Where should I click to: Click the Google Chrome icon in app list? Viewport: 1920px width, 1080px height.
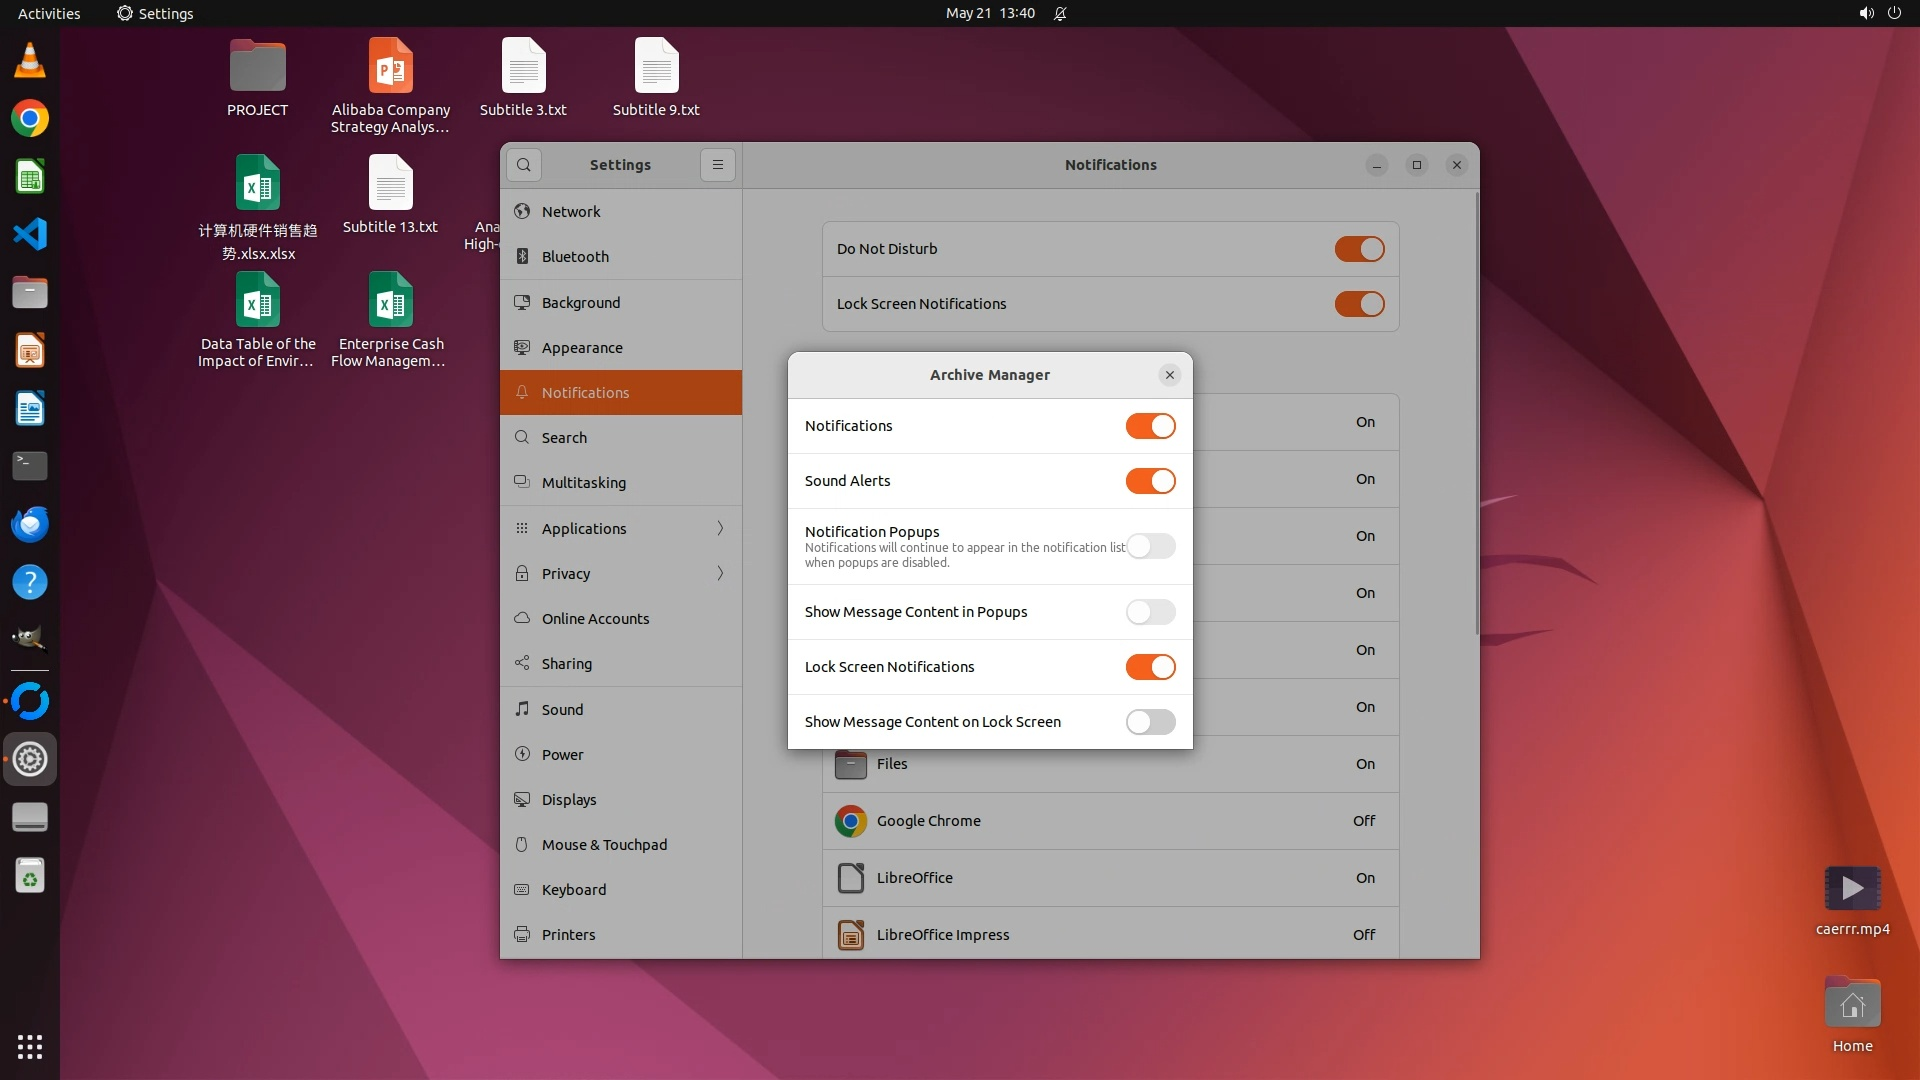[x=850, y=821]
